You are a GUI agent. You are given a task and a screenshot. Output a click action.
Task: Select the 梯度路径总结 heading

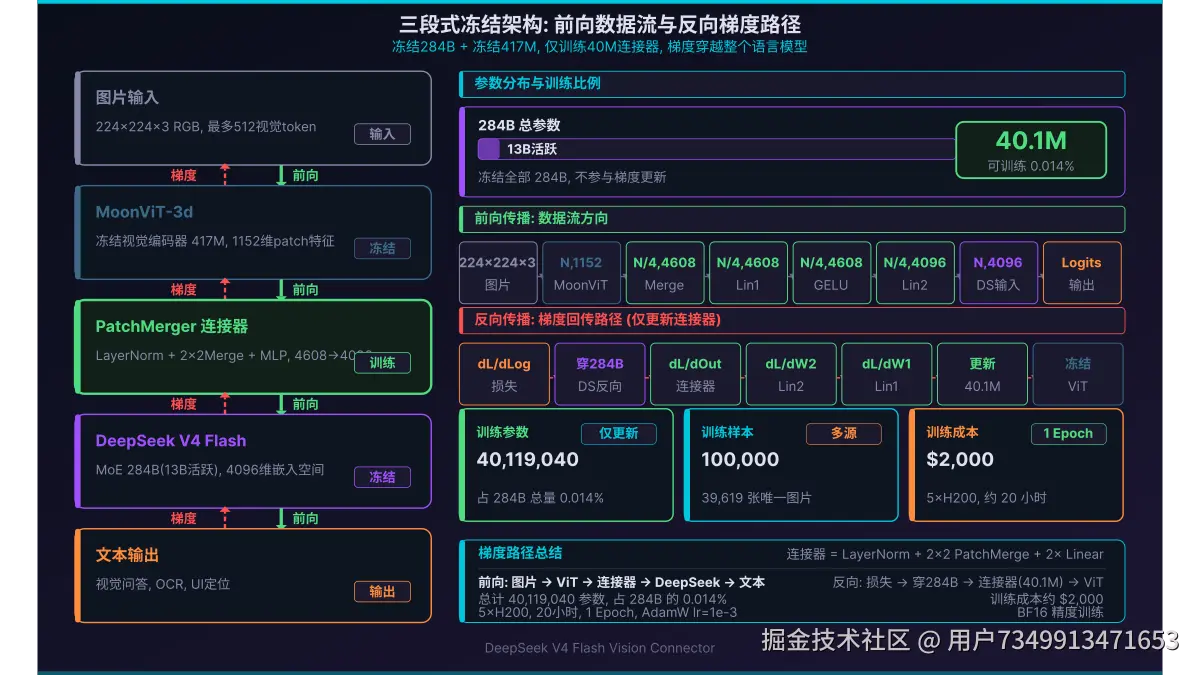[520, 553]
